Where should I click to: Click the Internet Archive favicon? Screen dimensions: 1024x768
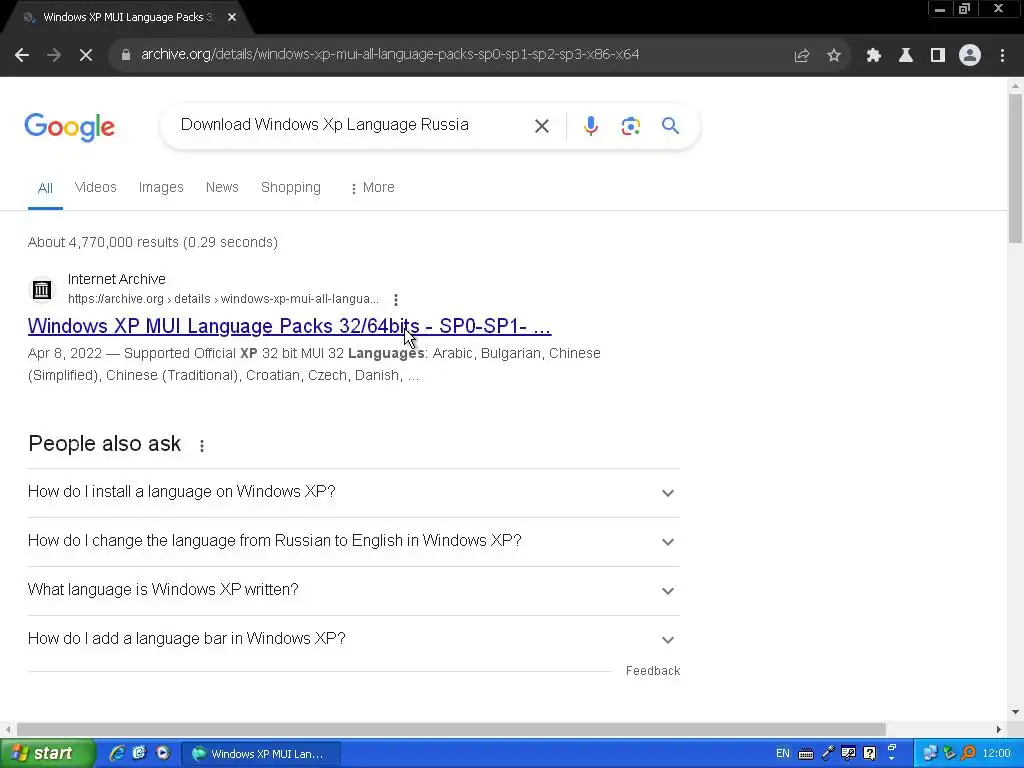coord(42,289)
